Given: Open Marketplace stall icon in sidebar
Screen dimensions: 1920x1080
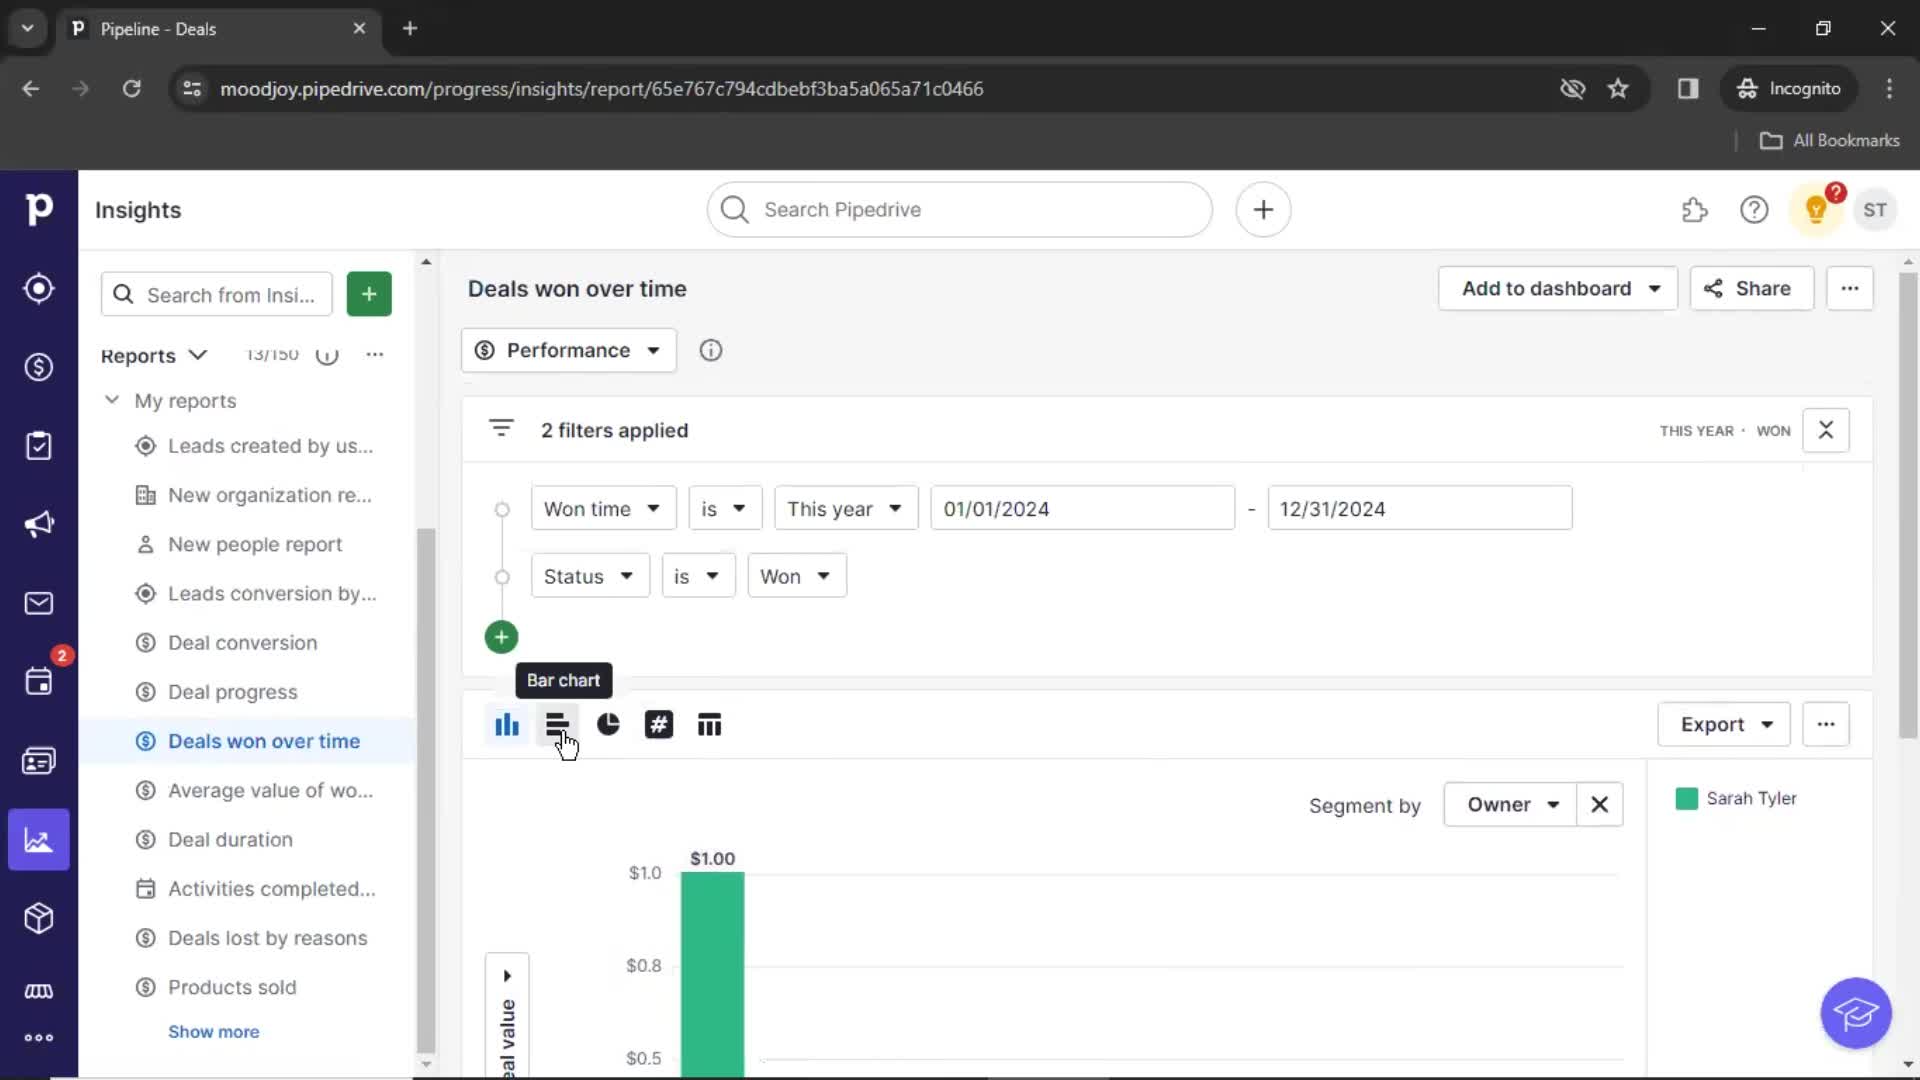Looking at the screenshot, I should pos(38,991).
